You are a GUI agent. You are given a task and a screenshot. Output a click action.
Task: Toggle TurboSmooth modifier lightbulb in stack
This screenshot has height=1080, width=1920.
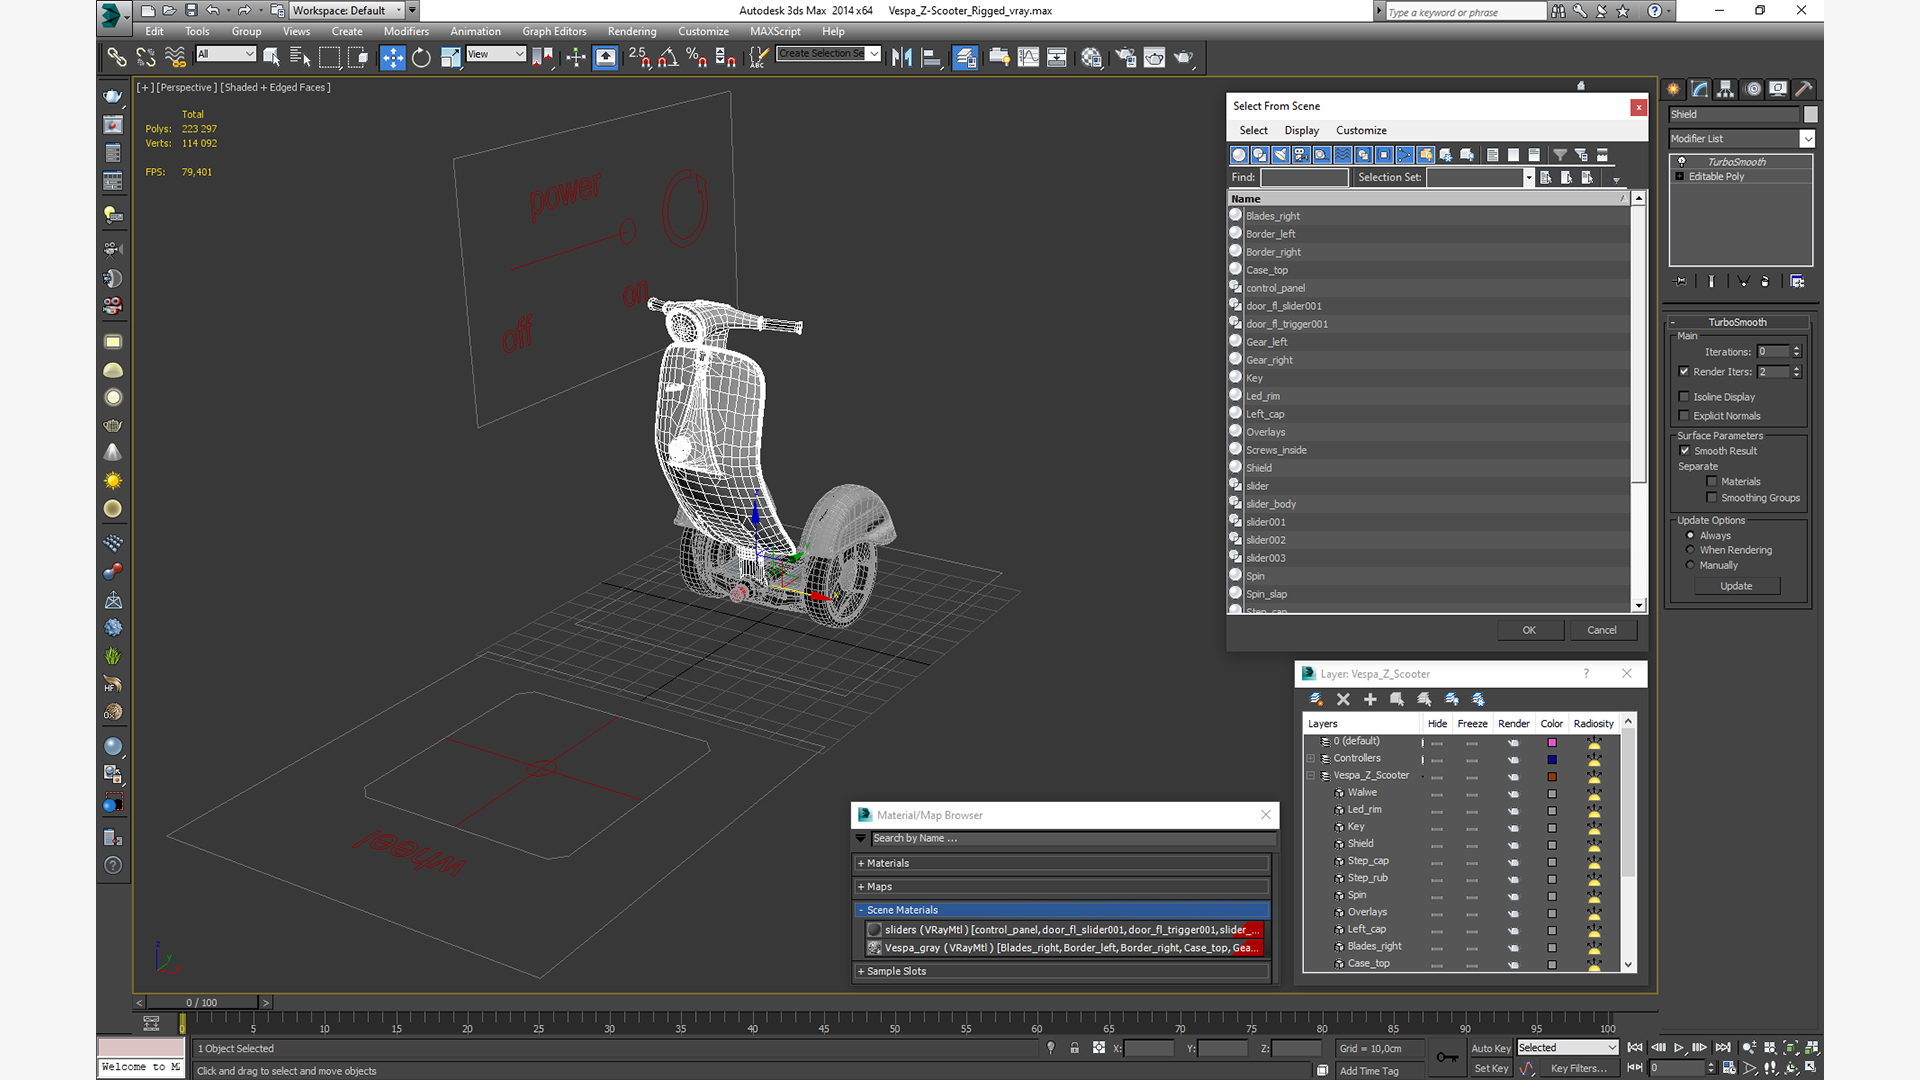click(1682, 161)
